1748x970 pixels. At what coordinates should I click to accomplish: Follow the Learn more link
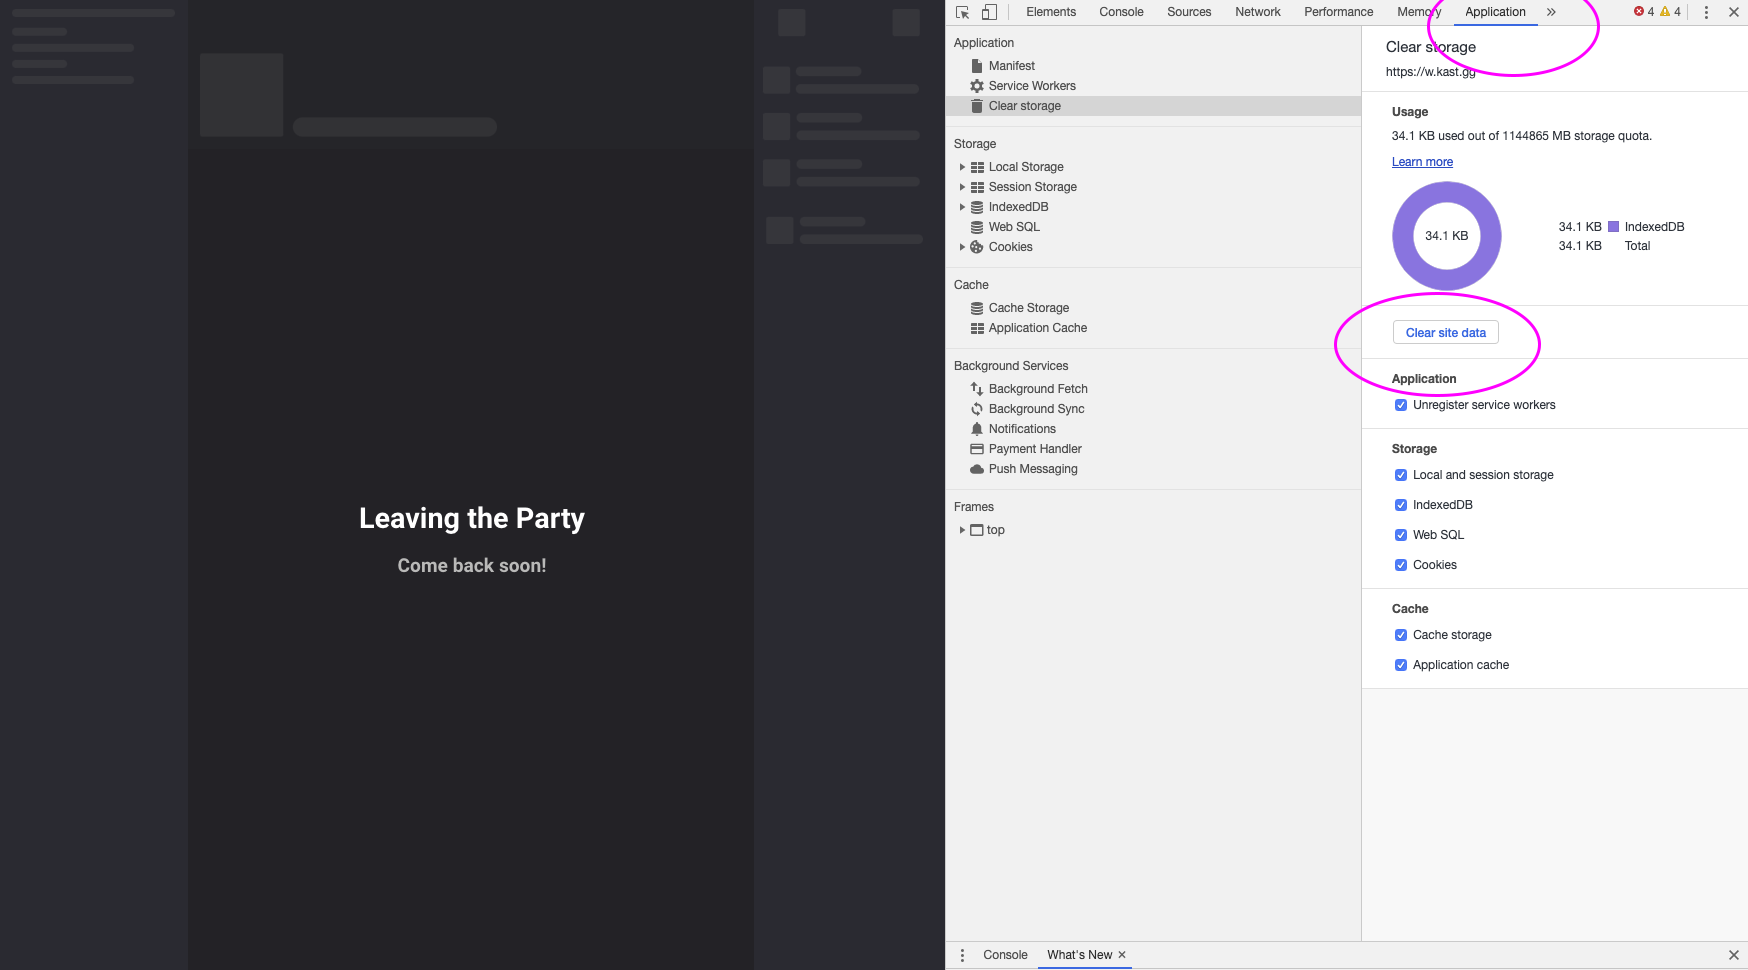pyautogui.click(x=1422, y=162)
